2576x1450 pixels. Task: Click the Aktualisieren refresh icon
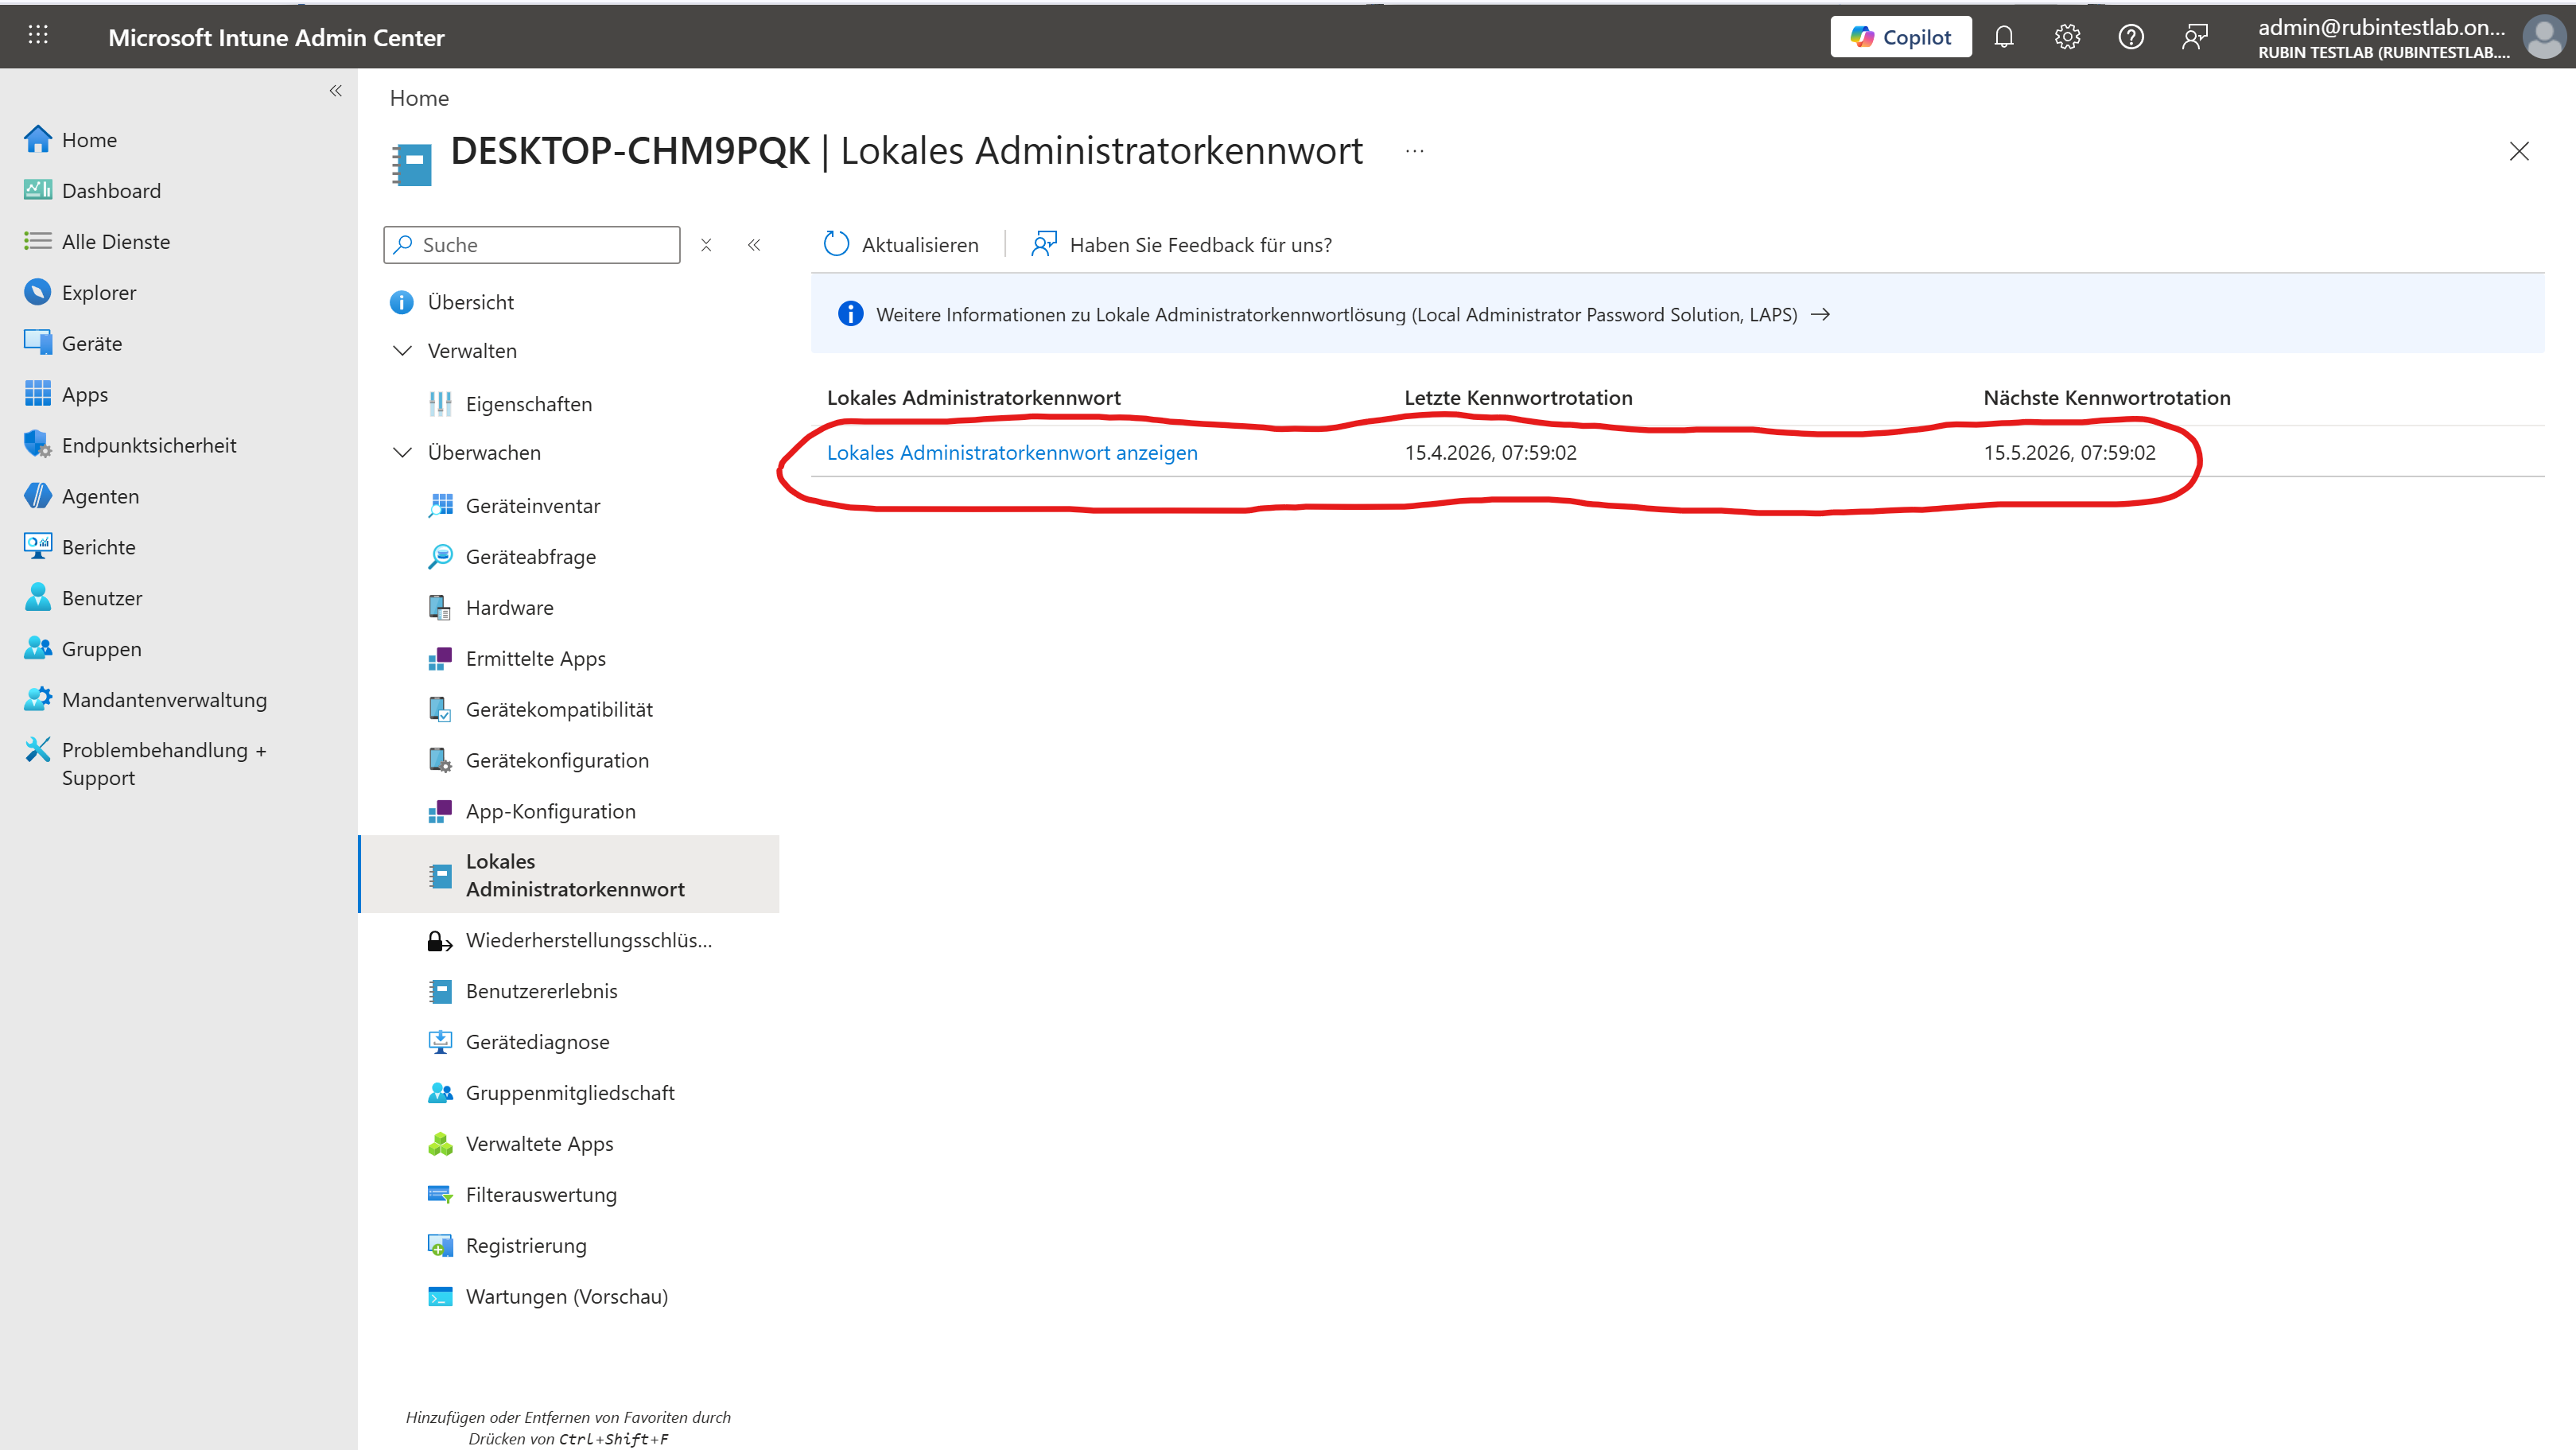[836, 244]
